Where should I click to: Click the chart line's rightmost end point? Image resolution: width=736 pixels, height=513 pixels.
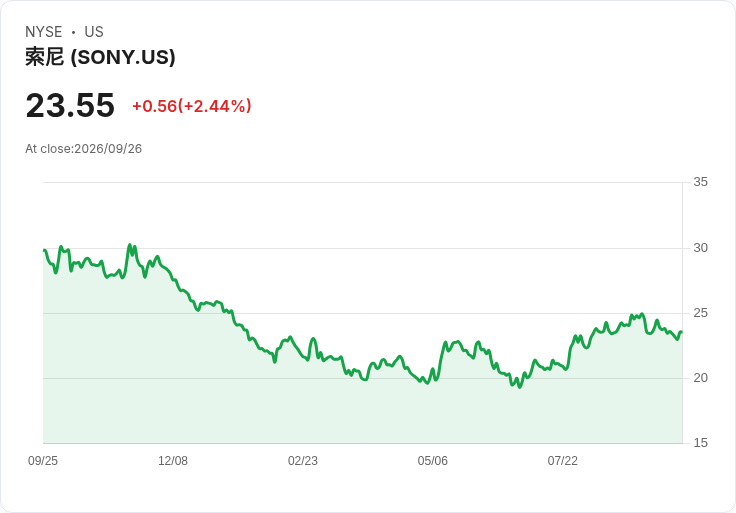[682, 332]
